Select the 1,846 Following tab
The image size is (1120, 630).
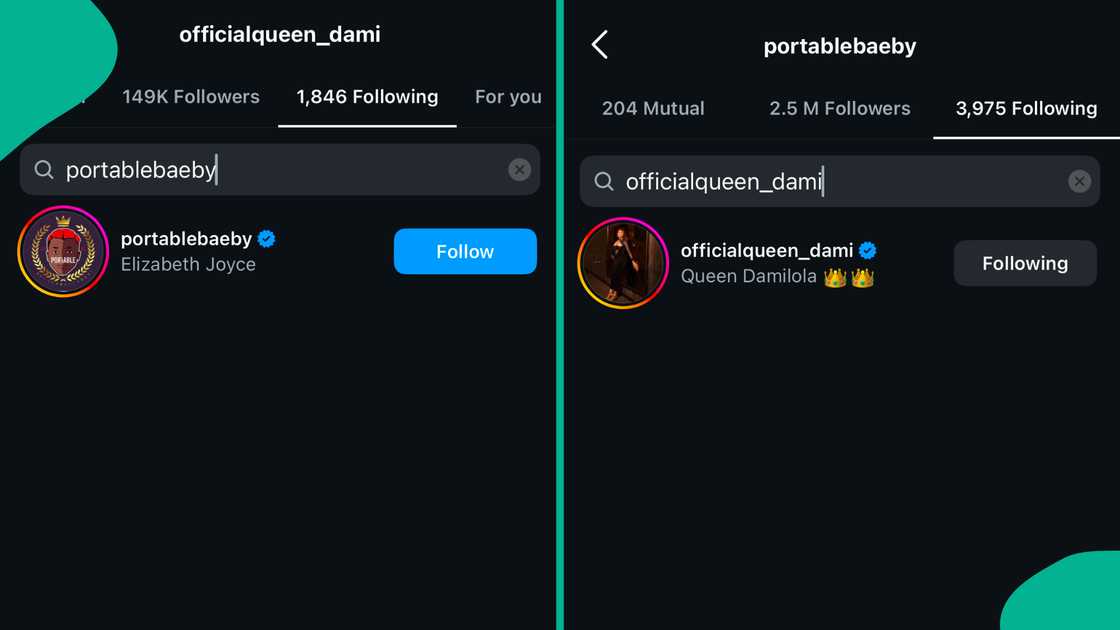(367, 97)
